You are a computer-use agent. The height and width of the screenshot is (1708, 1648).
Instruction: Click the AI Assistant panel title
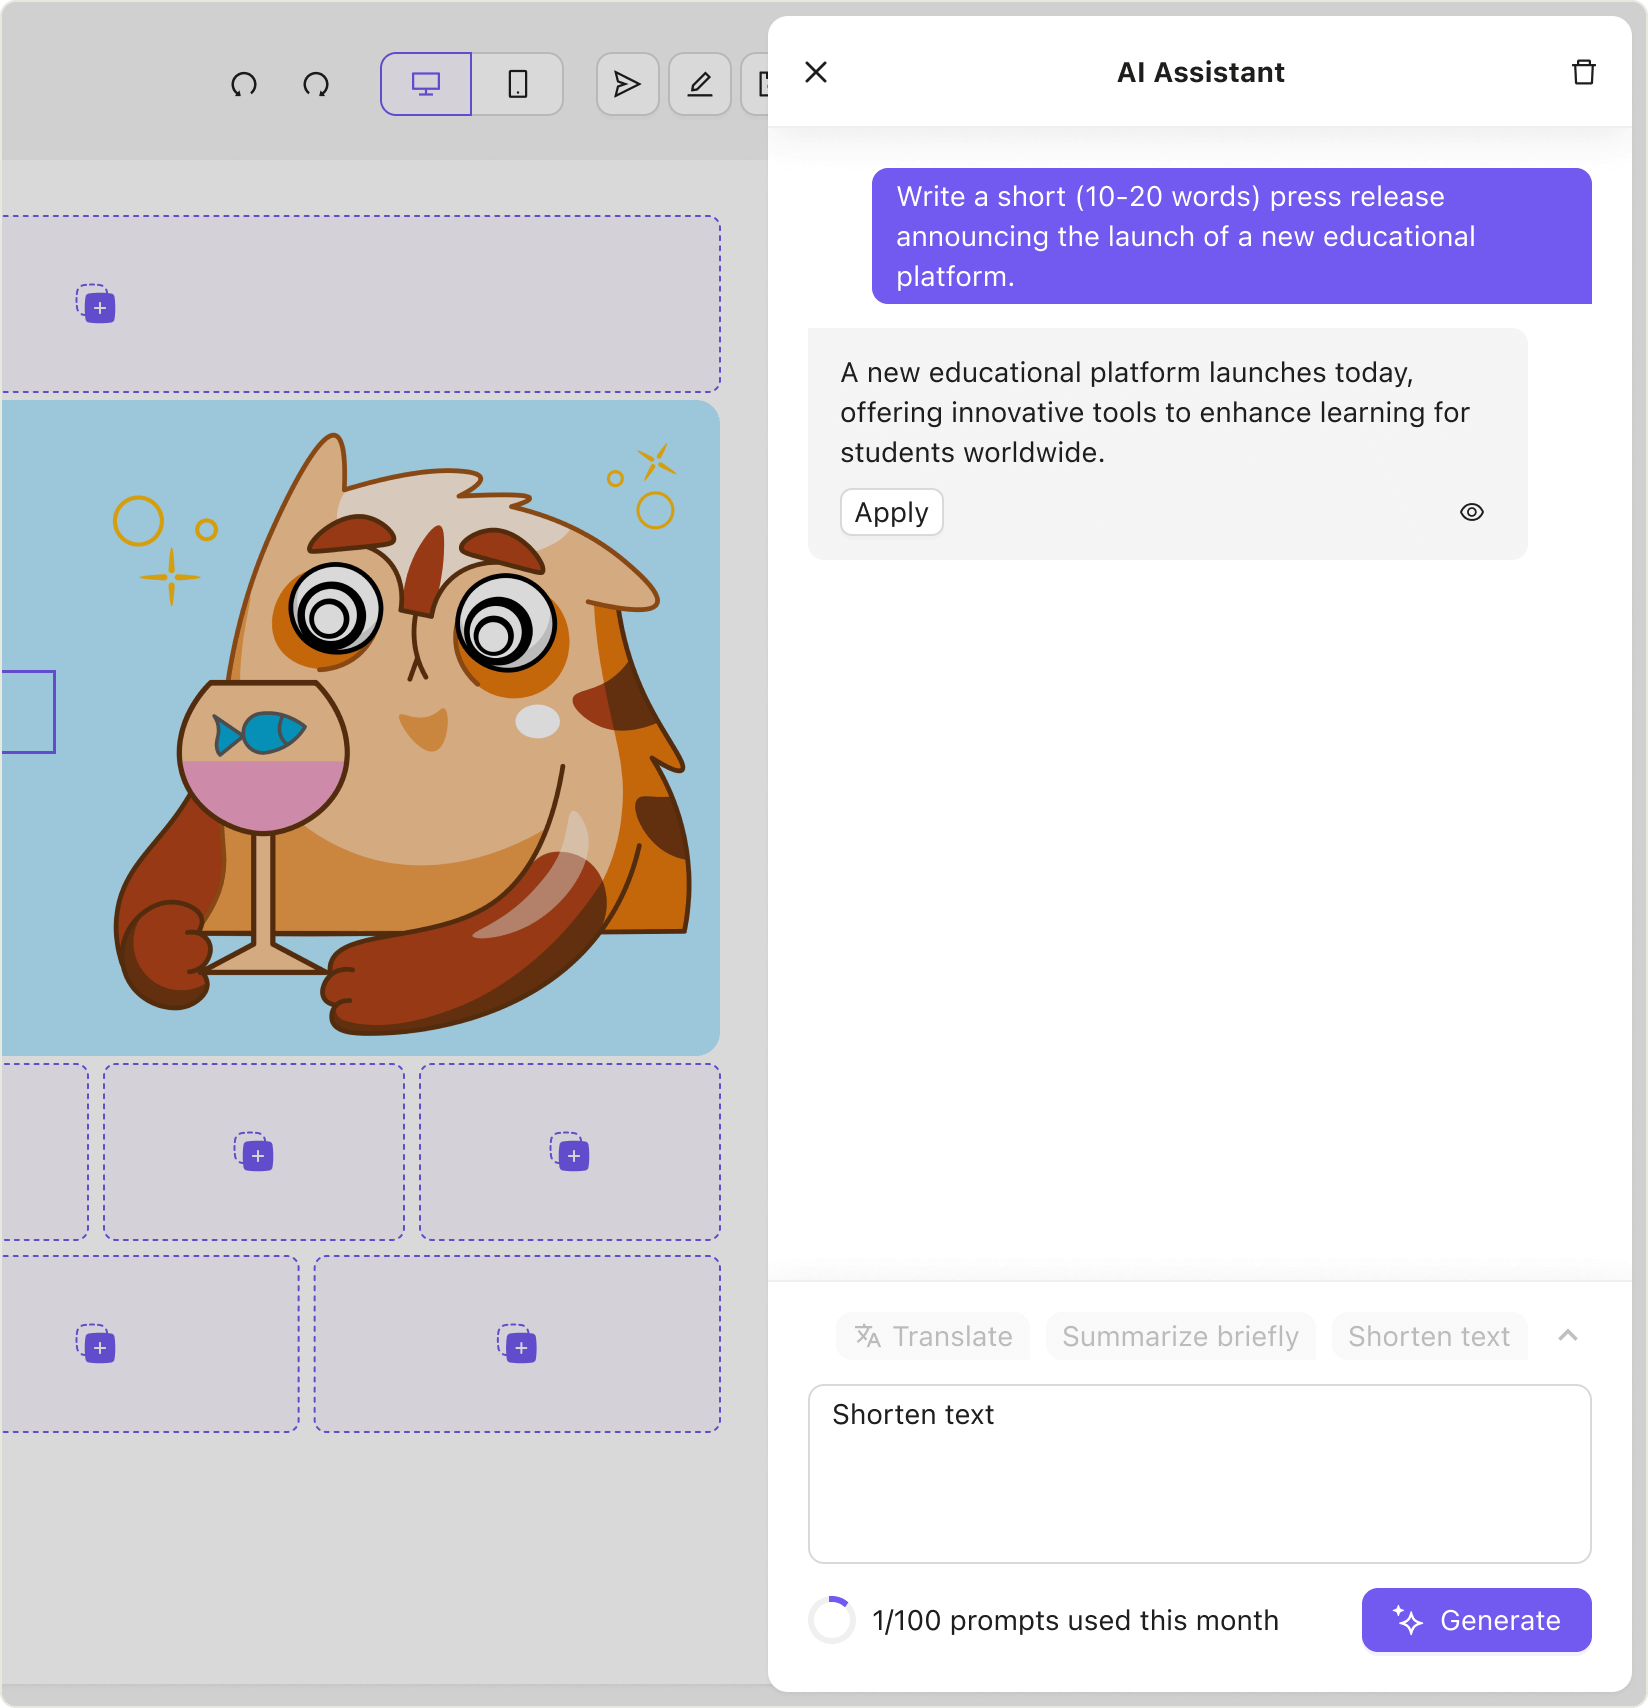tap(1200, 72)
